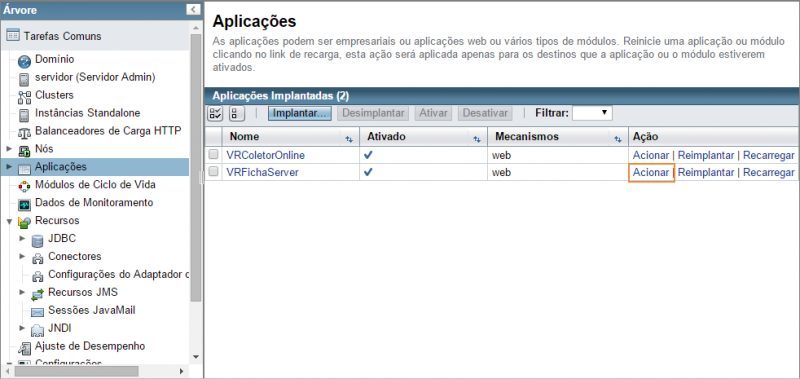Image resolution: width=800 pixels, height=379 pixels.
Task: Expand the Recursos JMS node
Action: pyautogui.click(x=22, y=292)
